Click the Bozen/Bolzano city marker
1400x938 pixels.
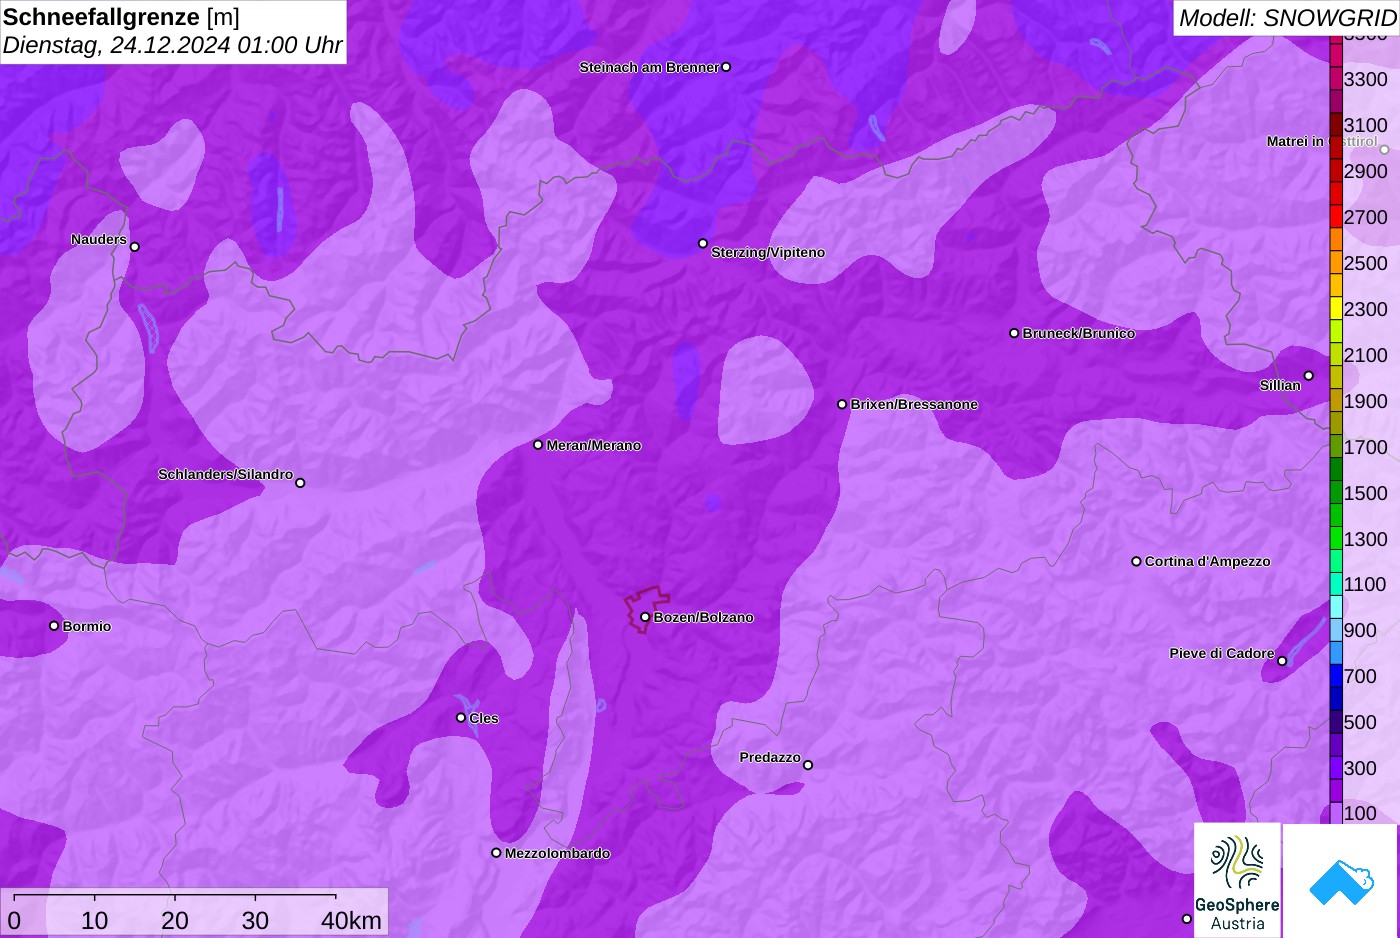tap(645, 617)
